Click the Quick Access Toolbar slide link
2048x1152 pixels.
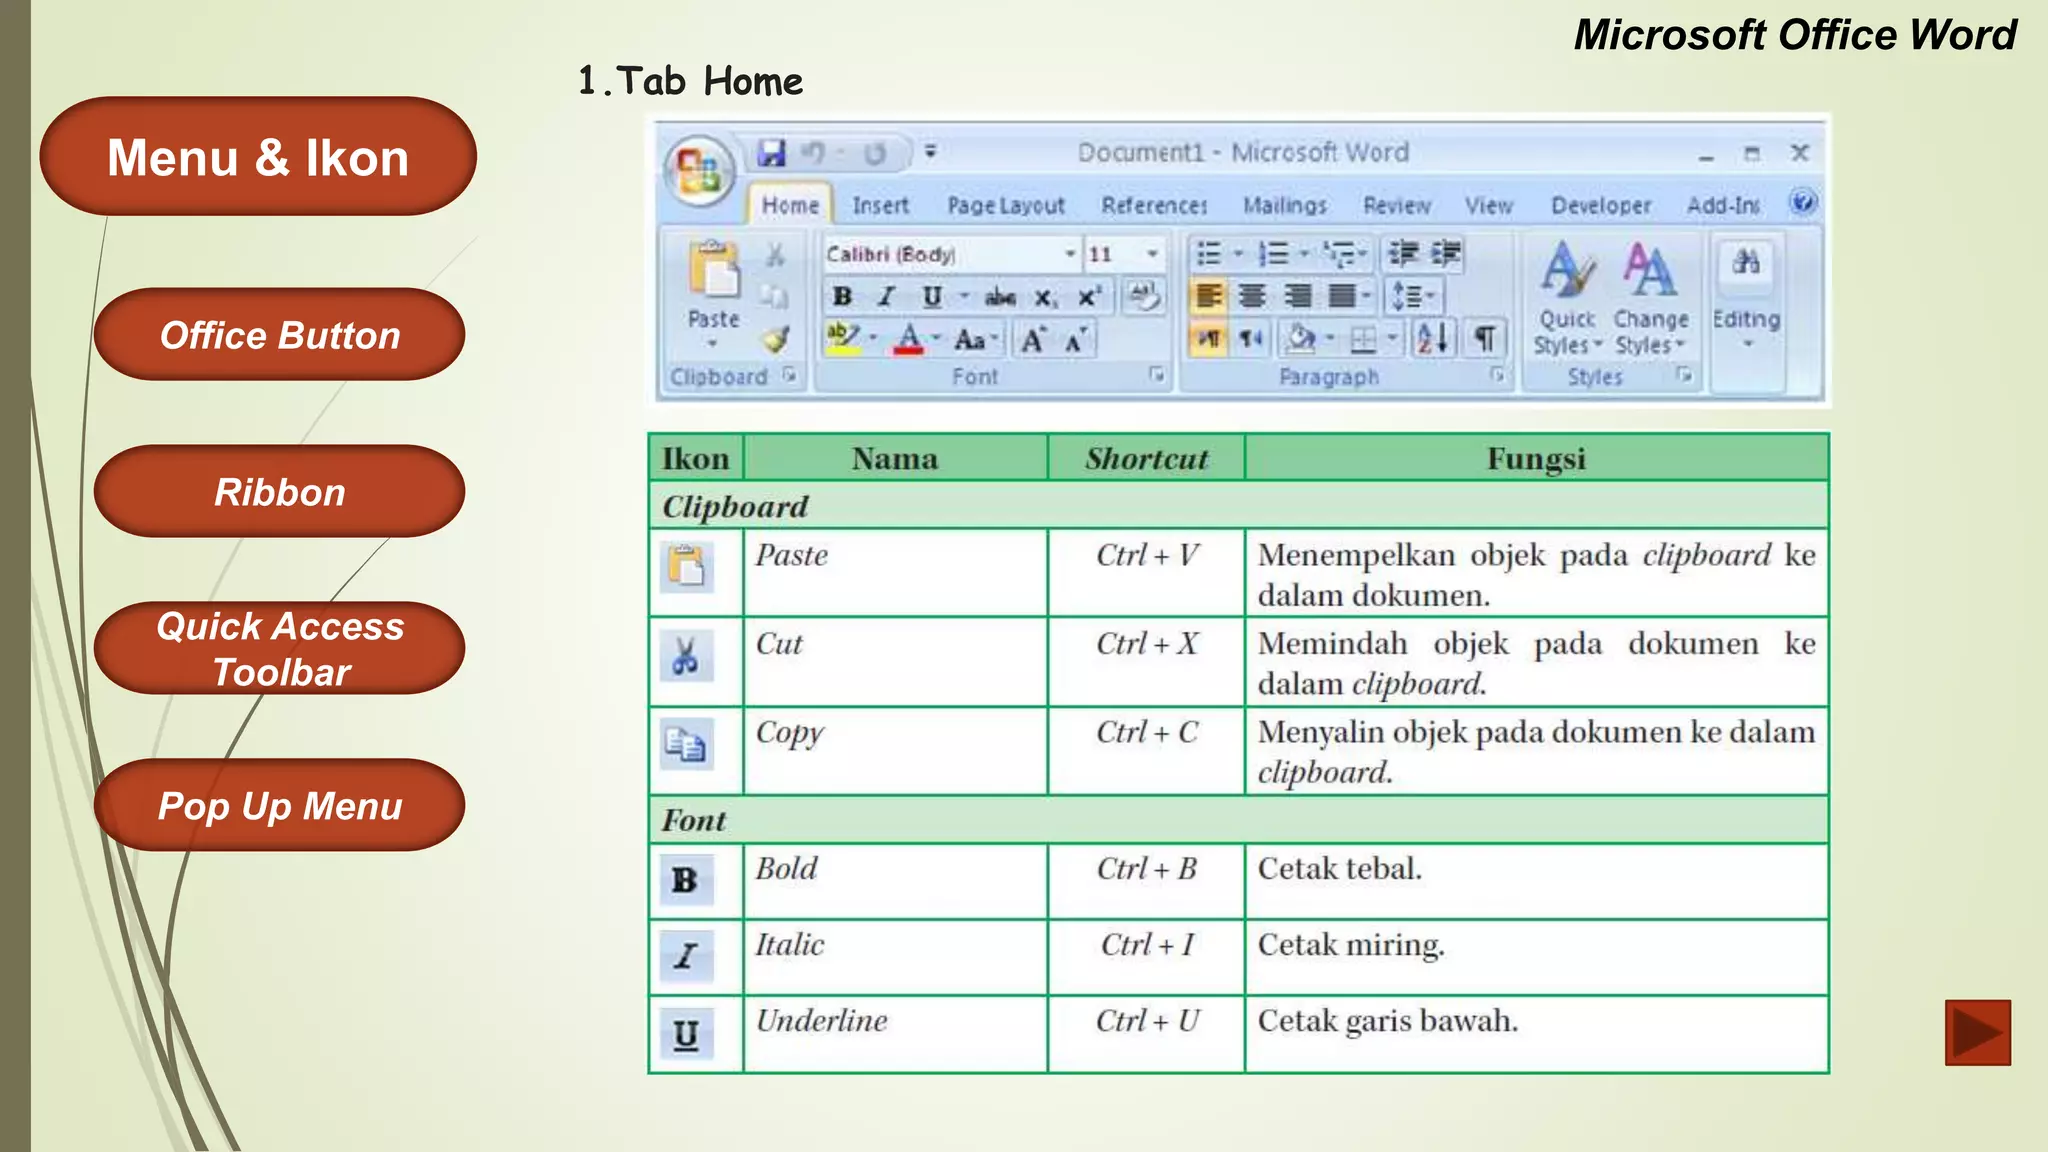coord(279,649)
